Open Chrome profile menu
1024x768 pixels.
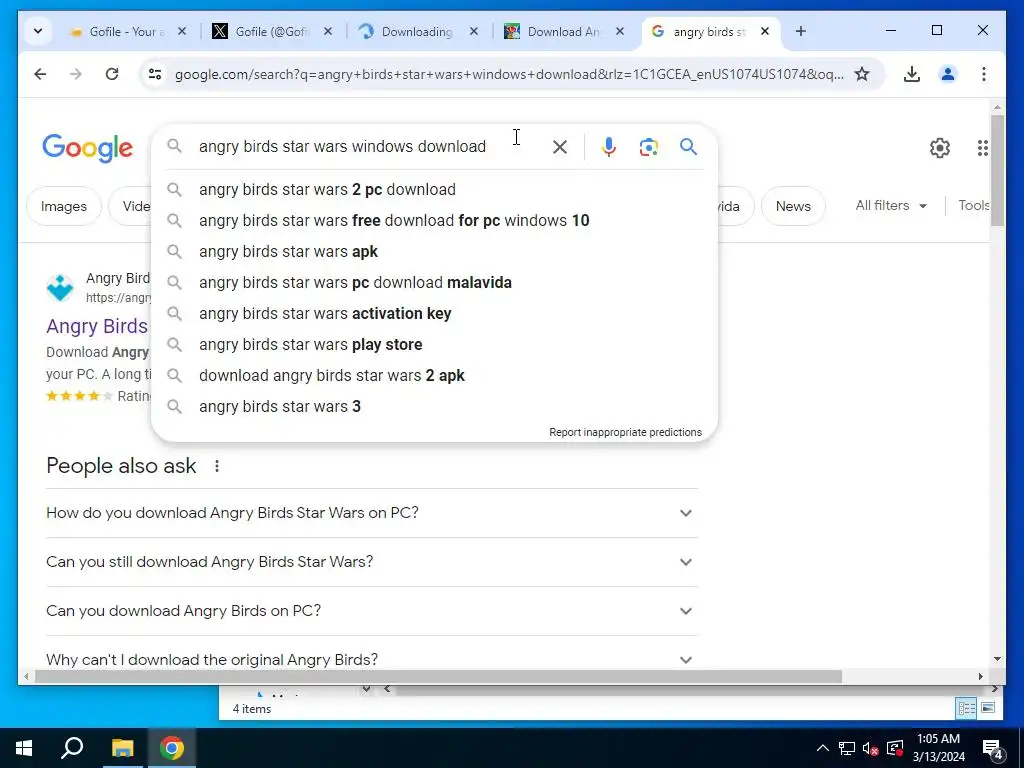[948, 74]
